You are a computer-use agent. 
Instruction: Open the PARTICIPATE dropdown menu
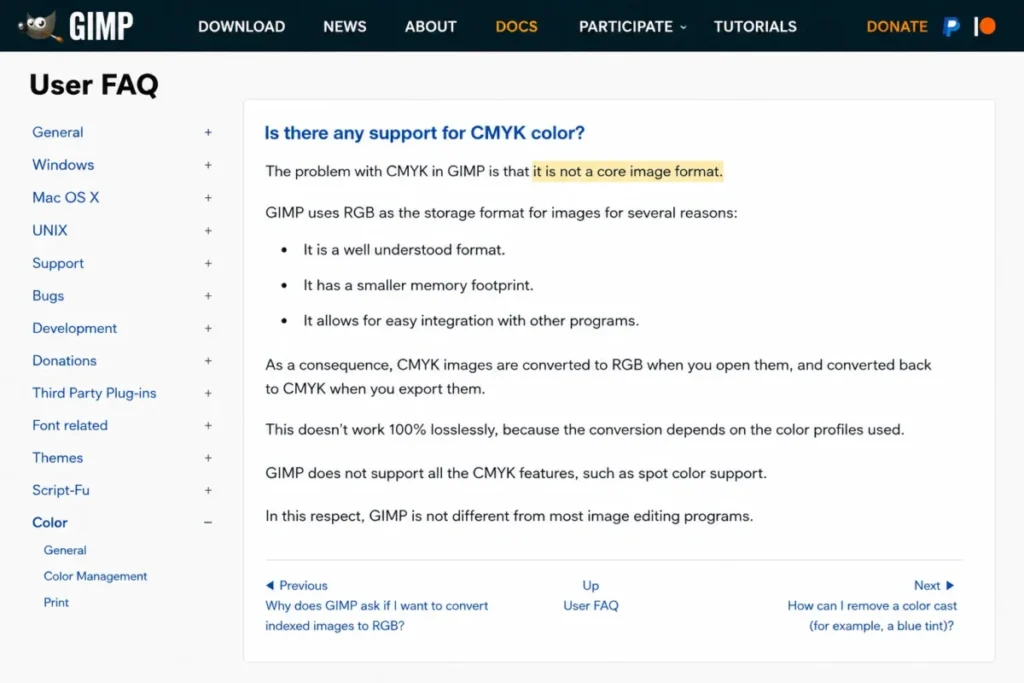coord(632,27)
